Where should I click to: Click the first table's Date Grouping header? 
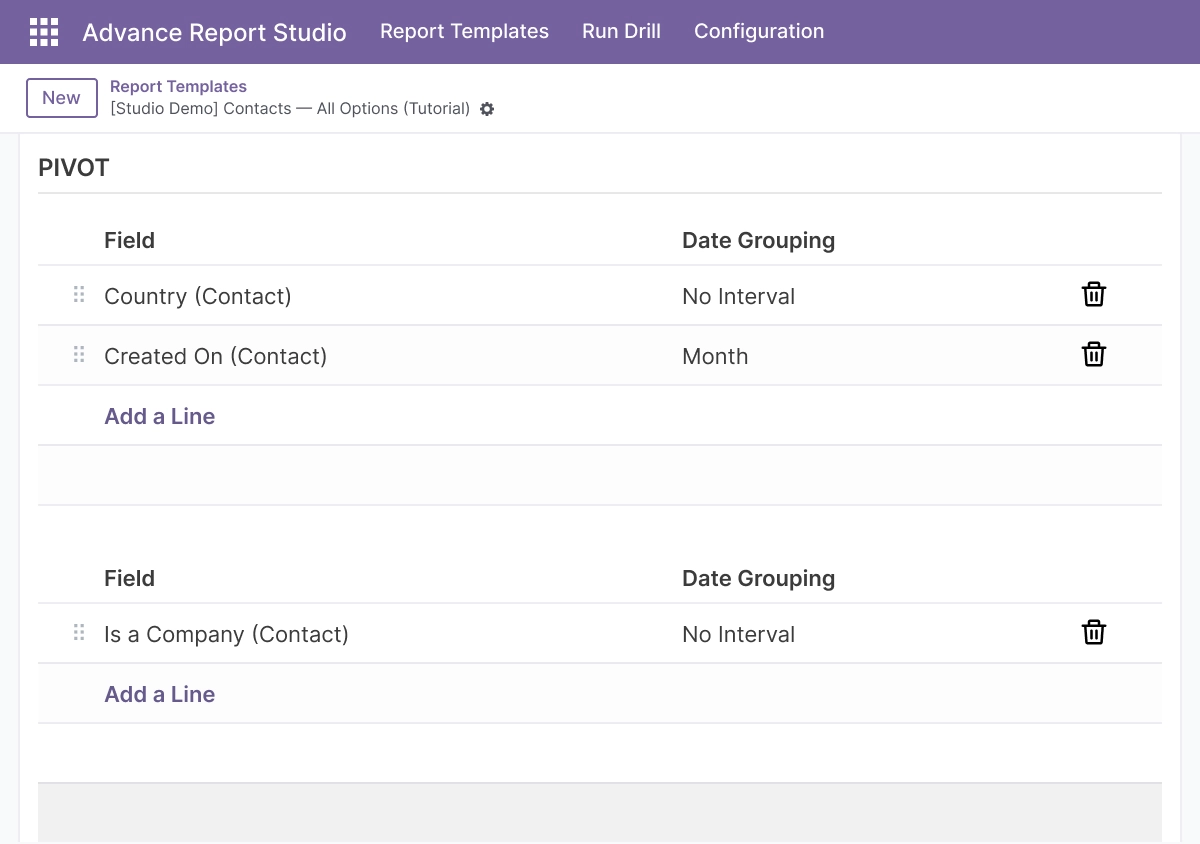758,240
